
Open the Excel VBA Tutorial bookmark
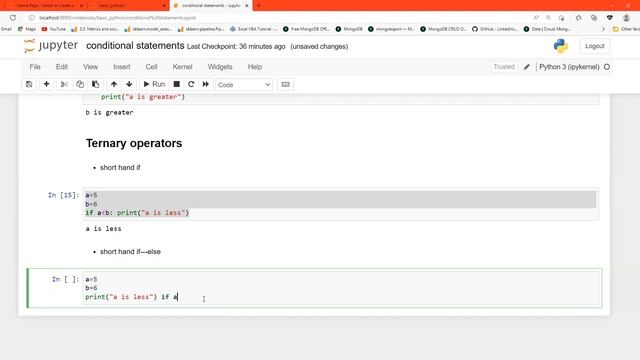[253, 29]
